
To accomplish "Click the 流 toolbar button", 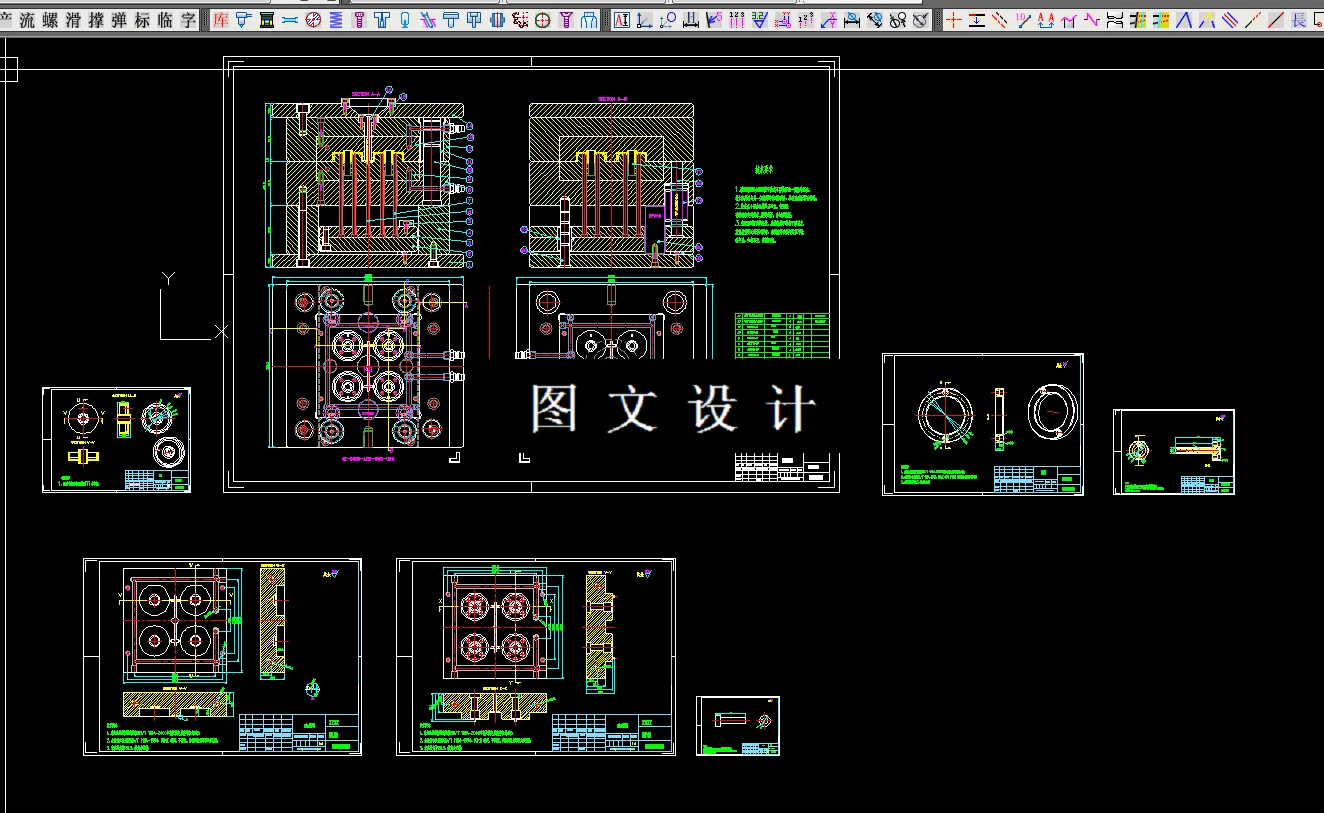I will click(x=28, y=19).
